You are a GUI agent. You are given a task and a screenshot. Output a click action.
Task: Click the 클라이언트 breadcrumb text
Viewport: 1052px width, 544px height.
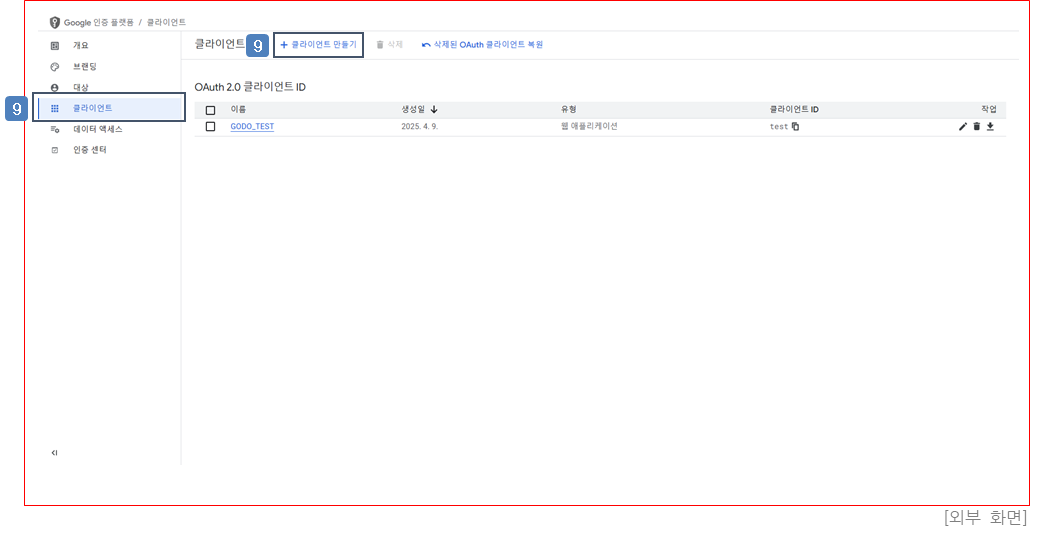[x=166, y=23]
